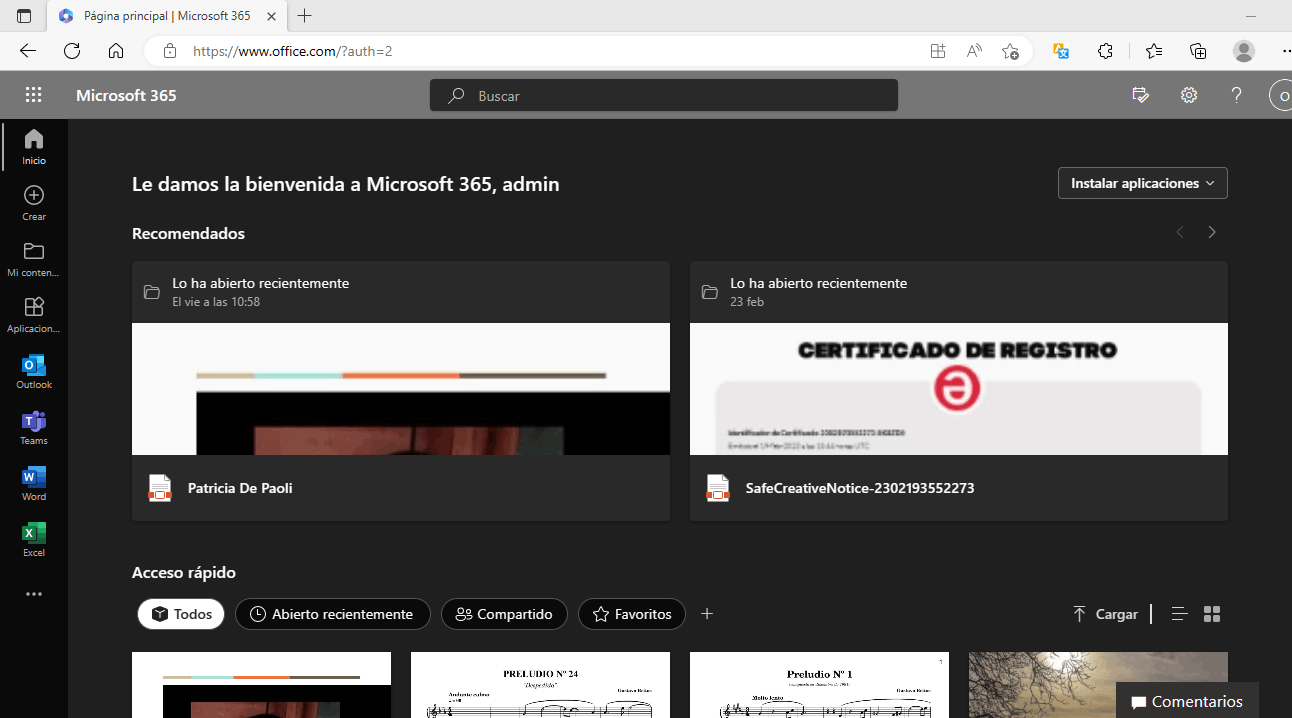Show more apps ellipsis in sidebar

(34, 594)
